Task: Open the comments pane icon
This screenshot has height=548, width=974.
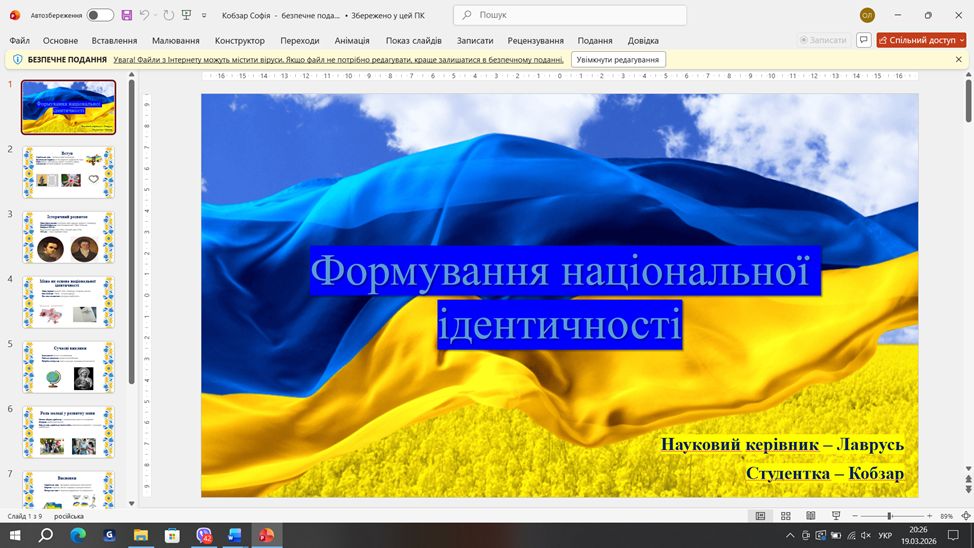Action: pos(863,40)
